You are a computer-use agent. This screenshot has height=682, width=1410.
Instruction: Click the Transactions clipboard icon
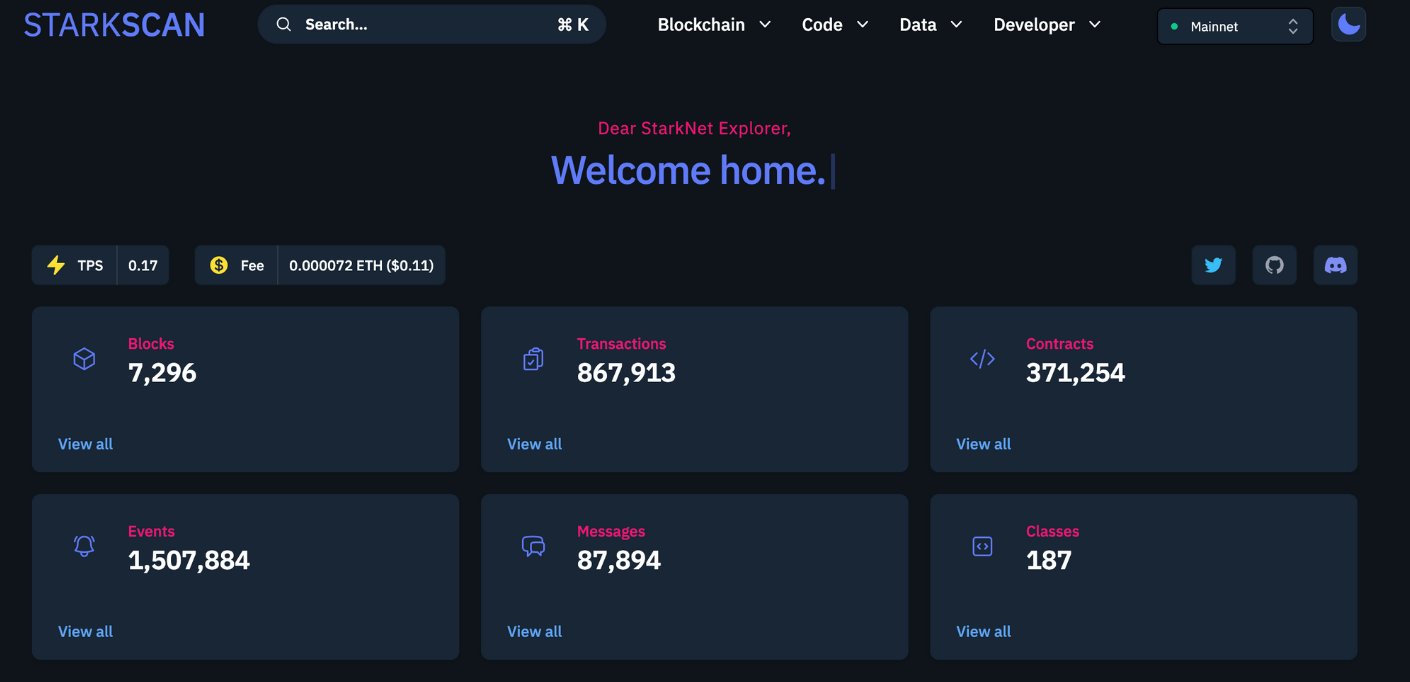click(533, 359)
